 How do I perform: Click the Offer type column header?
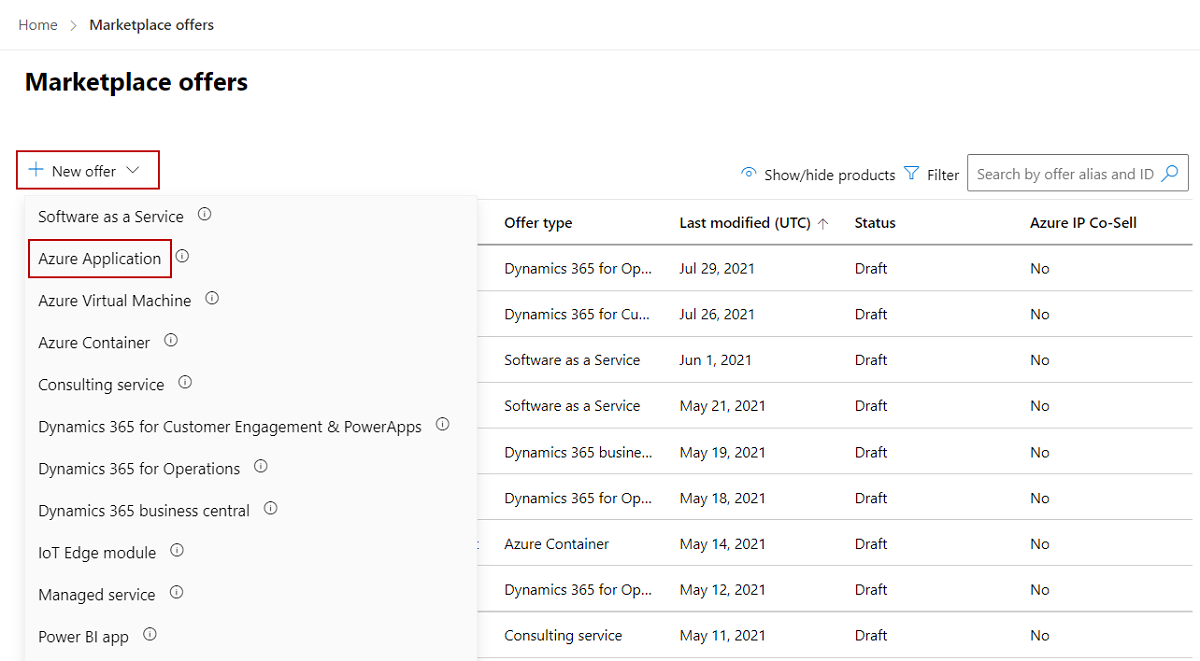(x=538, y=223)
